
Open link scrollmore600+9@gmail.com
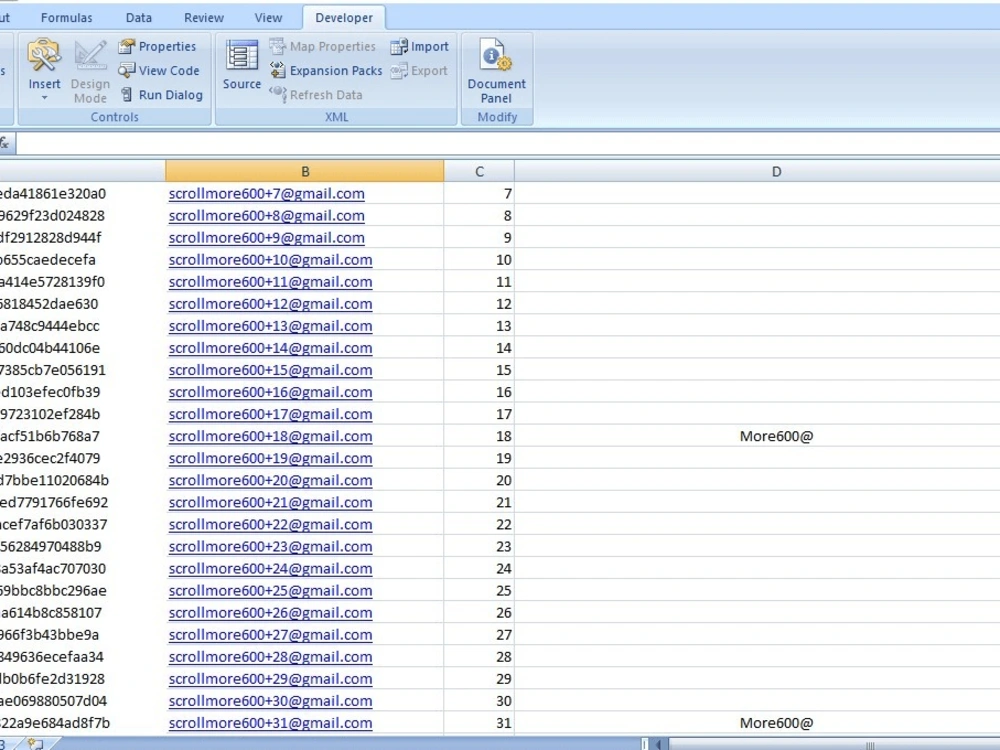267,238
